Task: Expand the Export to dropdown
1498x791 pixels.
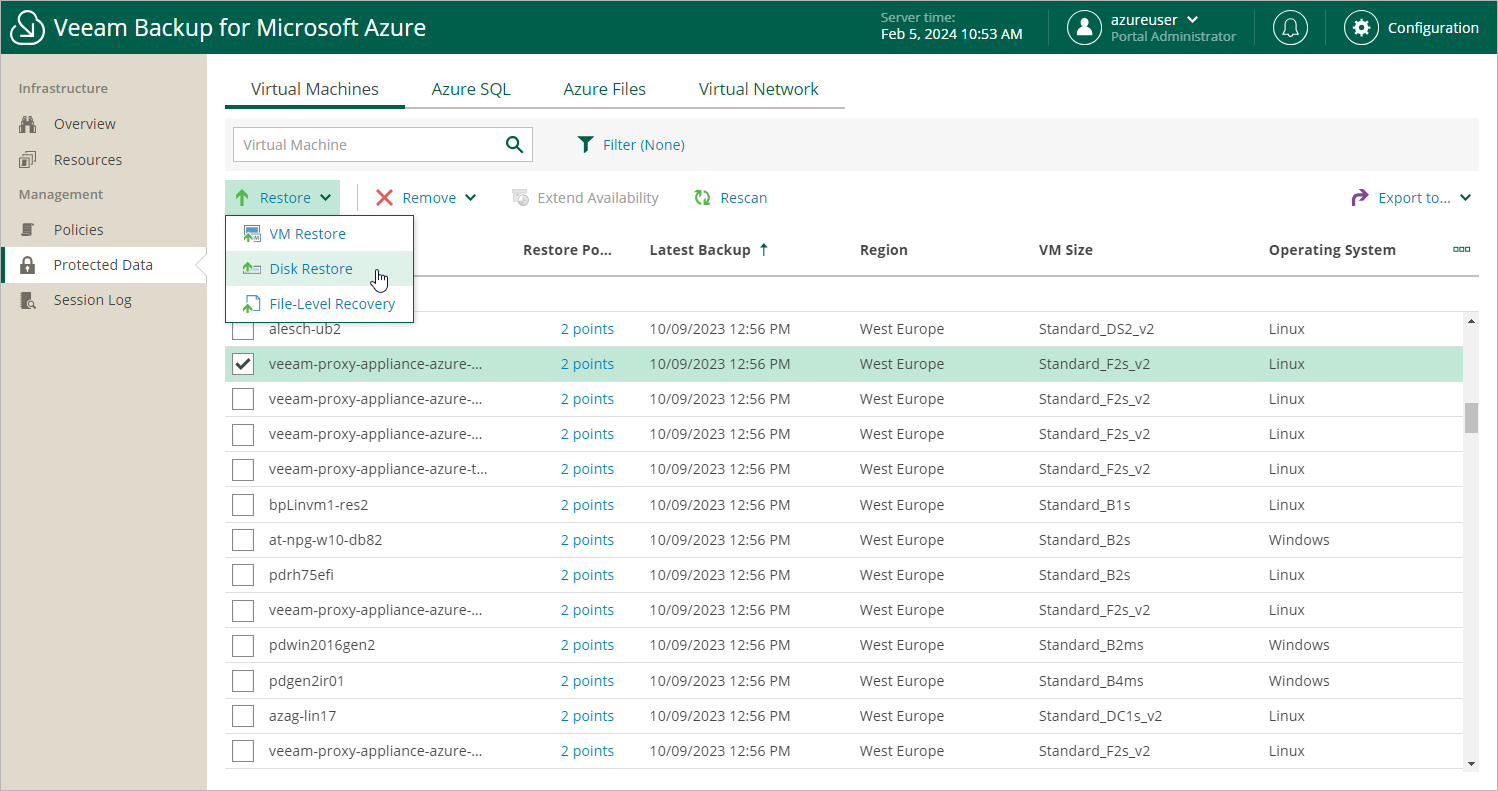Action: (x=1465, y=198)
